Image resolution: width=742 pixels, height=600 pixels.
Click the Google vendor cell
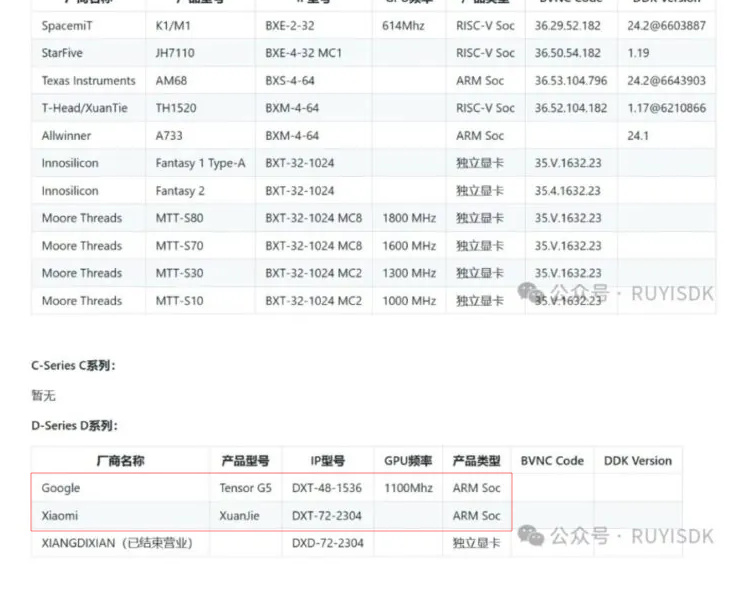click(61, 488)
